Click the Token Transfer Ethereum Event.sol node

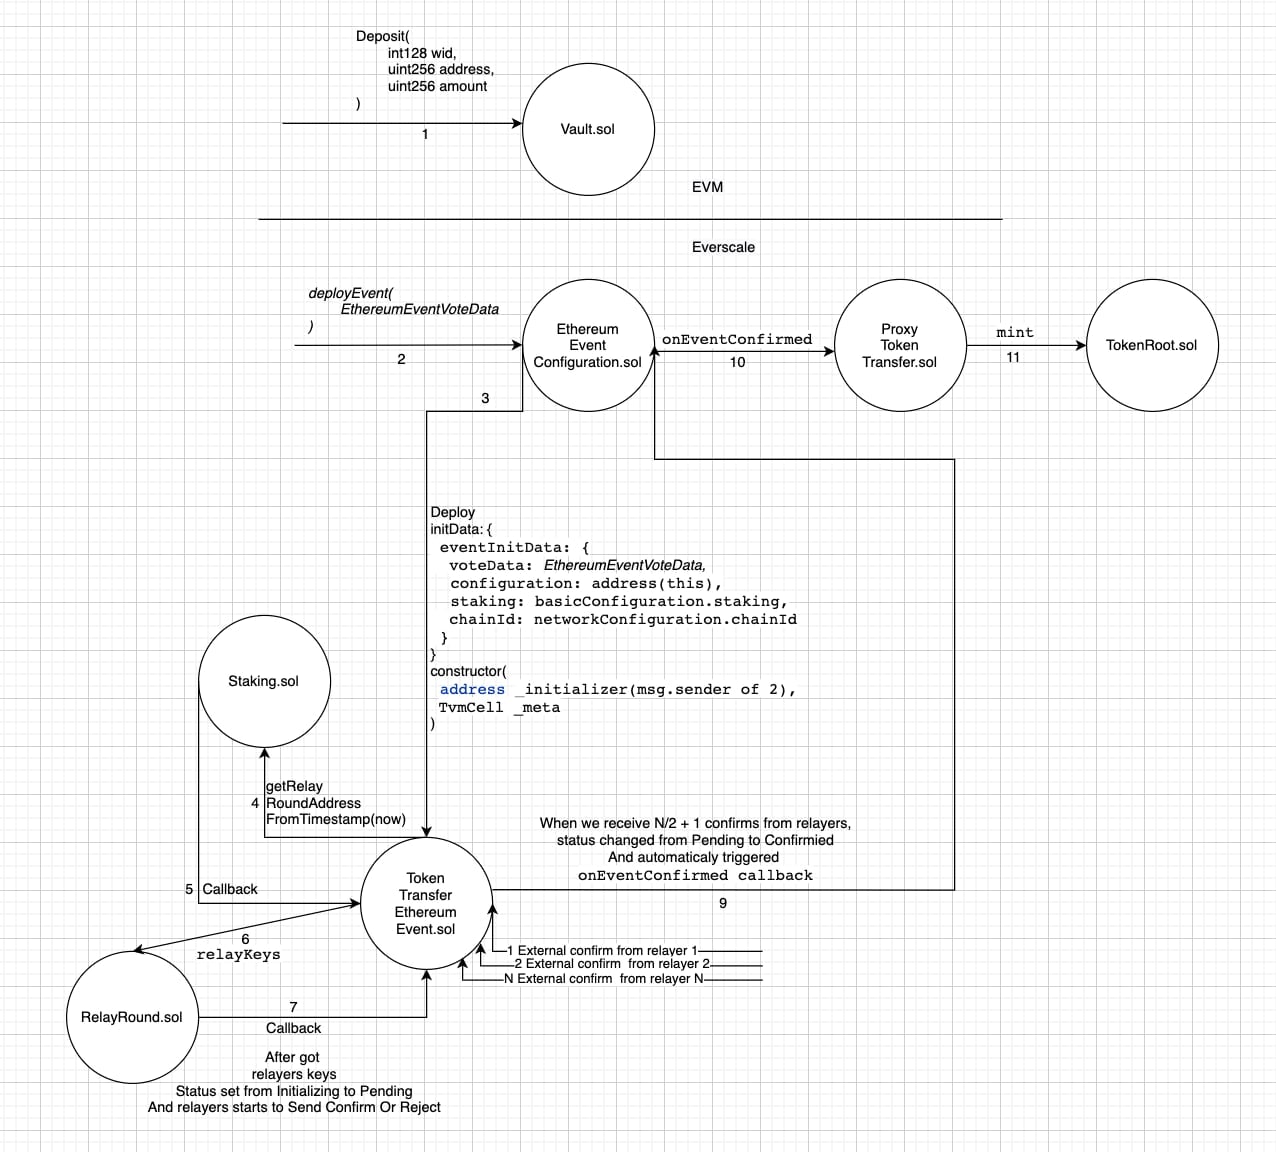point(426,904)
